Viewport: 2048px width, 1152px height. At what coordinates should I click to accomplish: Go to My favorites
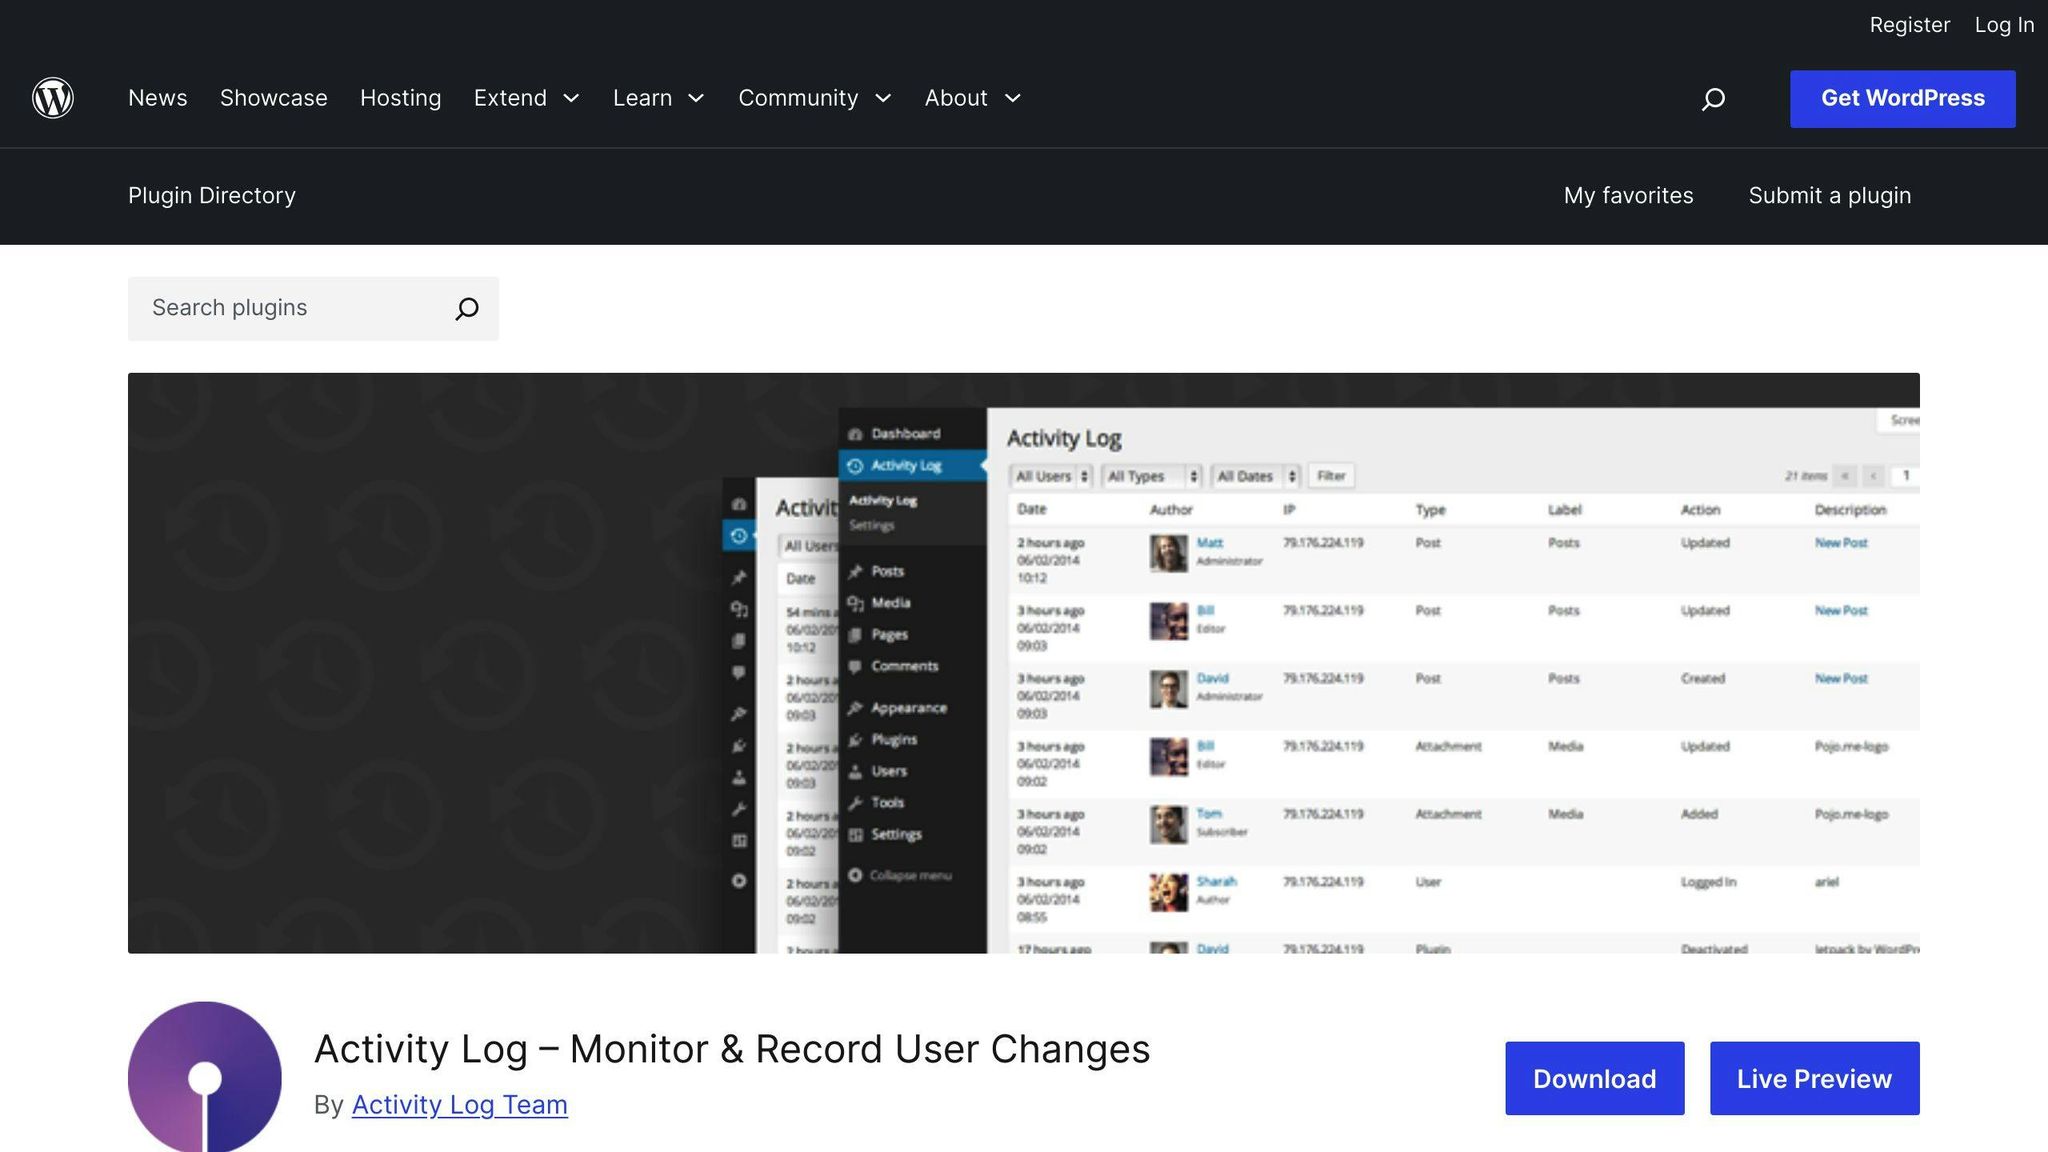click(x=1629, y=196)
